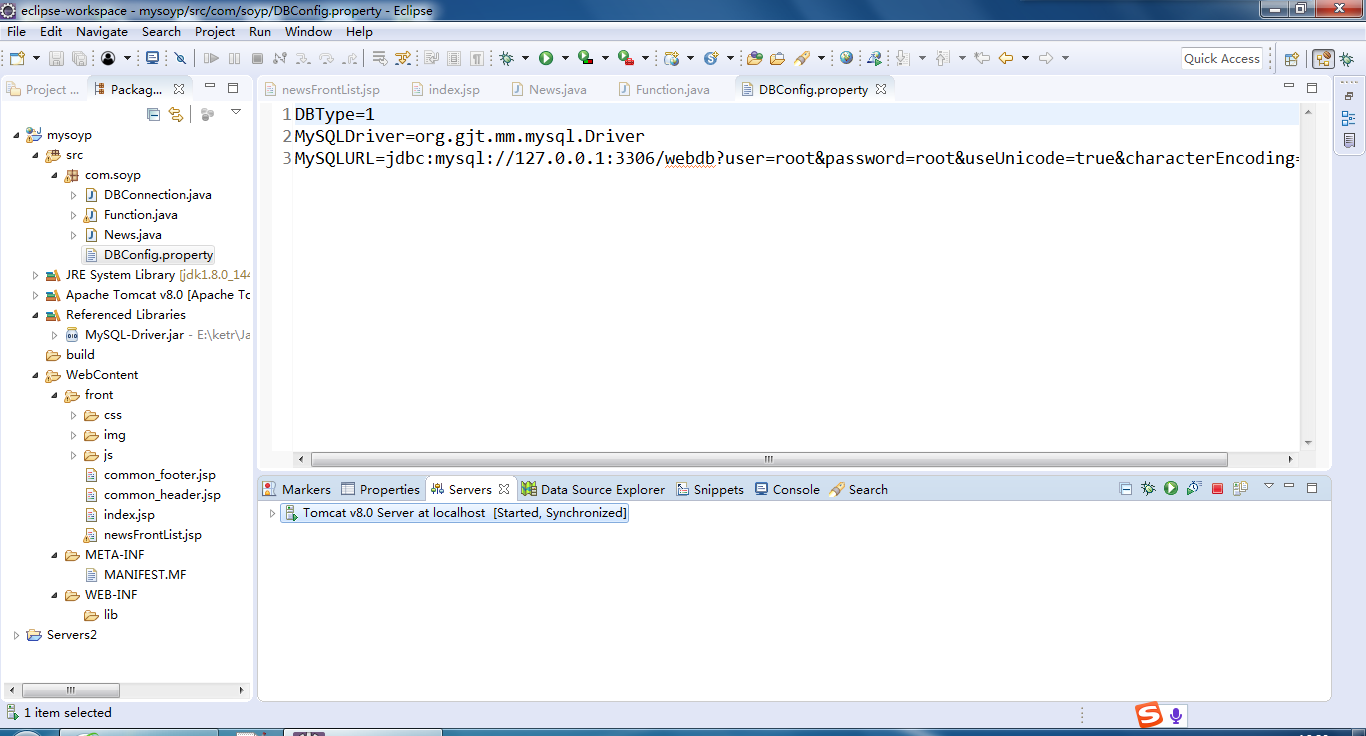
Task: Maximize the editor area
Action: pos(1312,89)
